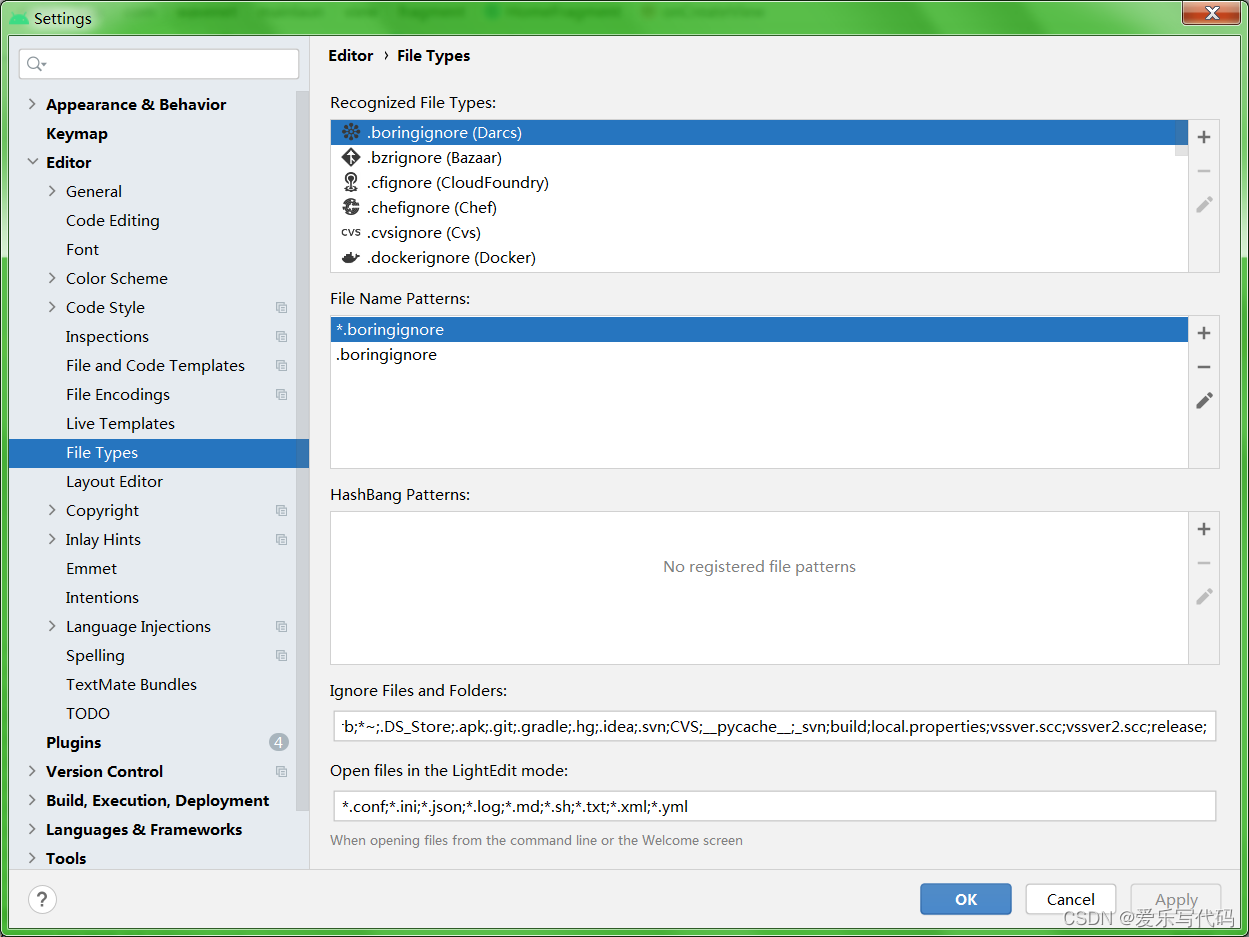Confirm settings with the OK button
1249x937 pixels.
click(x=966, y=899)
